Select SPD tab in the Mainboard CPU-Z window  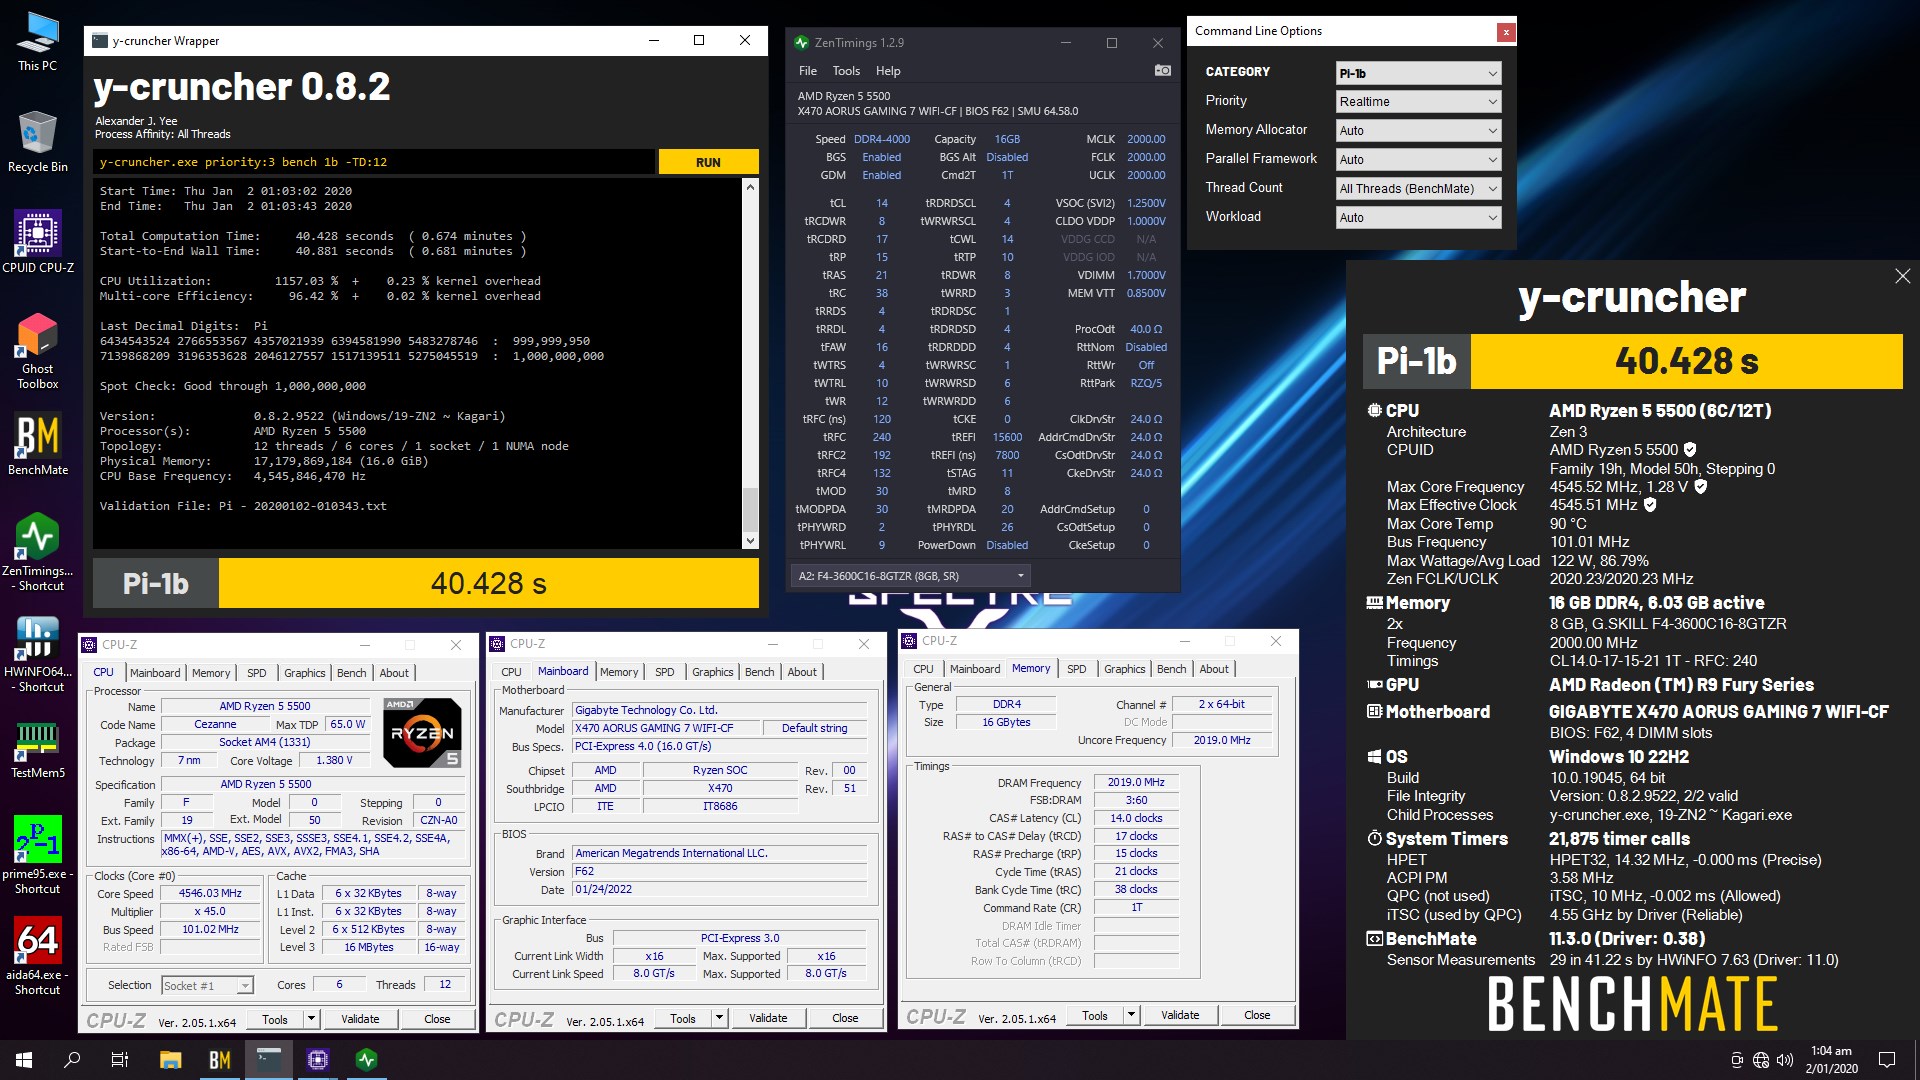(665, 672)
